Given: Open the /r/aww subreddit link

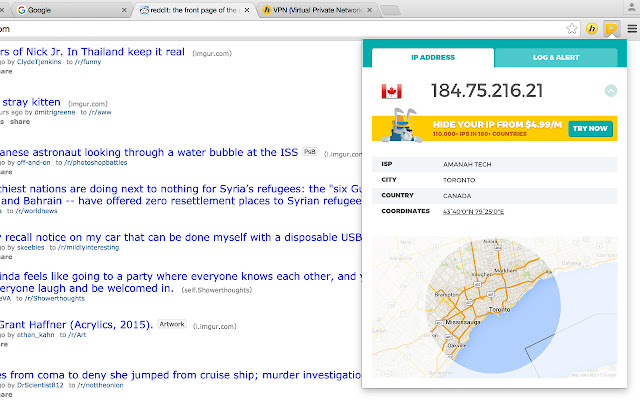Looking at the screenshot, I should [x=100, y=112].
